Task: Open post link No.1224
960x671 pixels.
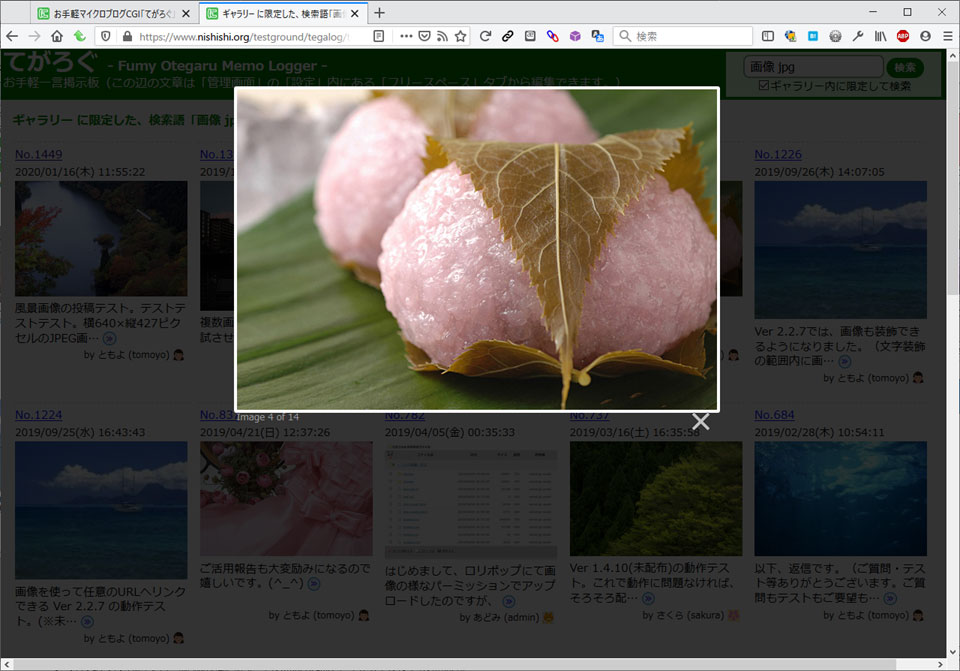Action: (x=39, y=414)
